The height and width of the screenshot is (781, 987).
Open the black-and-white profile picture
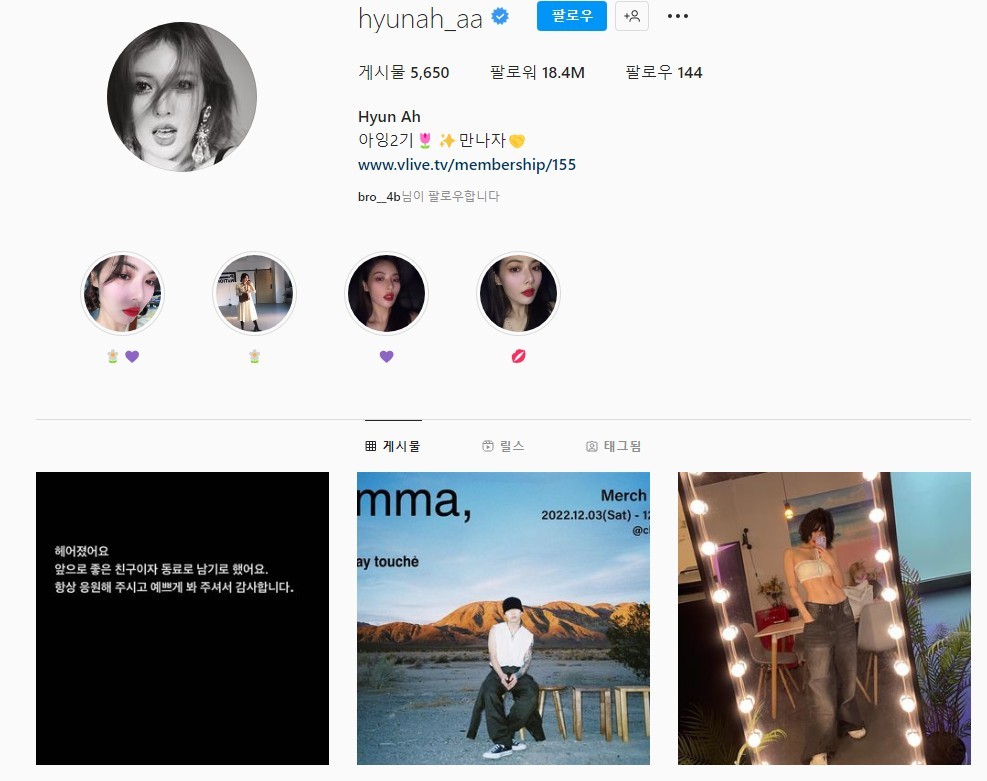182,96
